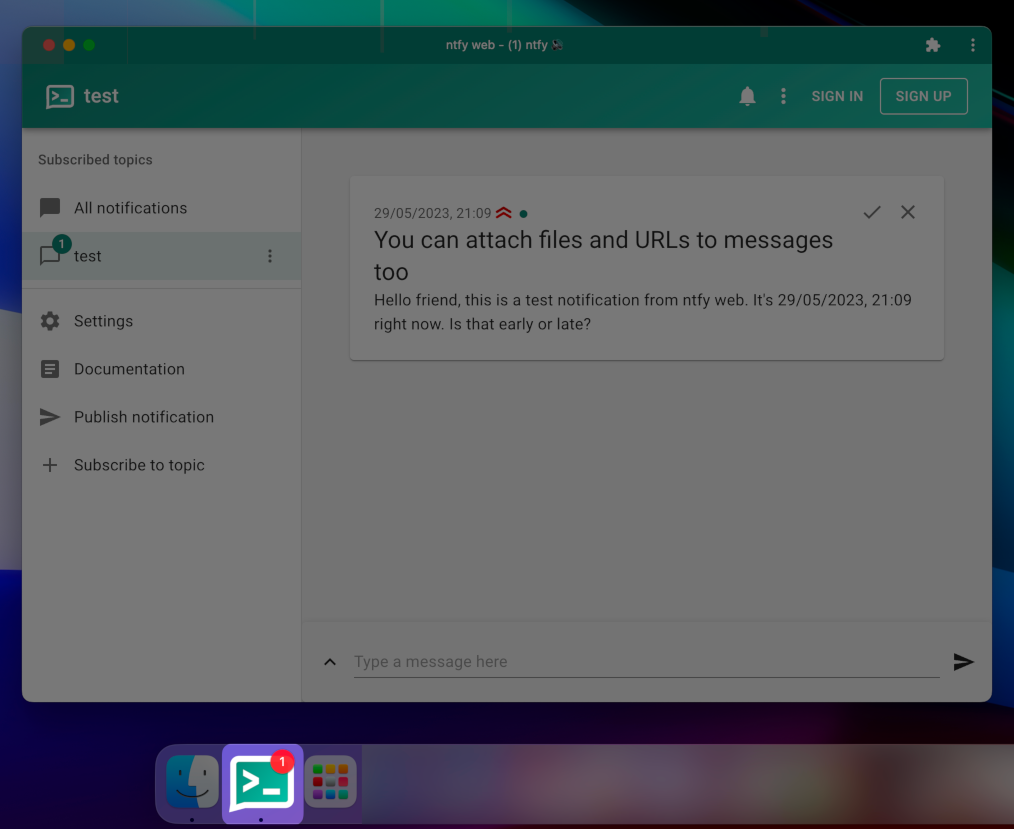Open All notifications in the sidebar
Image resolution: width=1014 pixels, height=829 pixels.
coord(130,208)
